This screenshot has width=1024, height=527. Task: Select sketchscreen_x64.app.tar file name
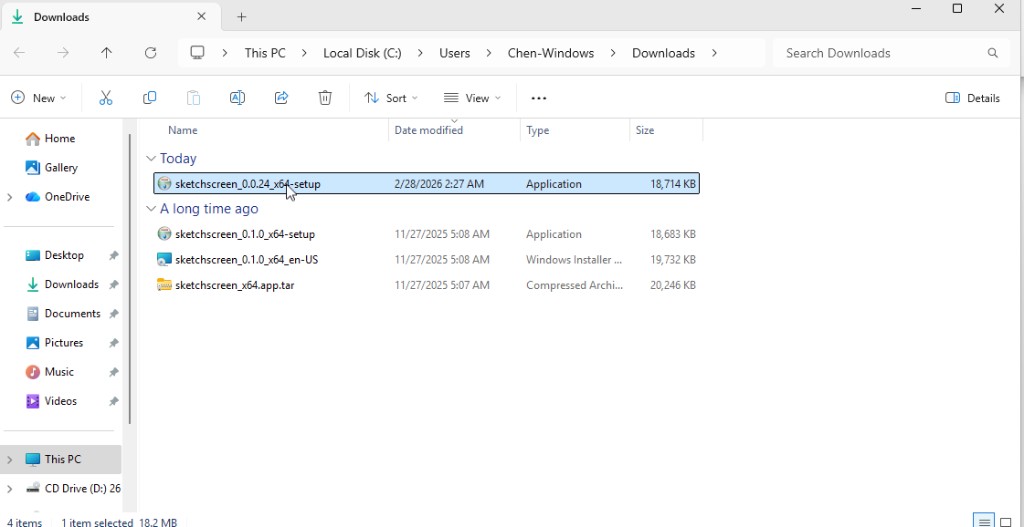click(x=234, y=285)
